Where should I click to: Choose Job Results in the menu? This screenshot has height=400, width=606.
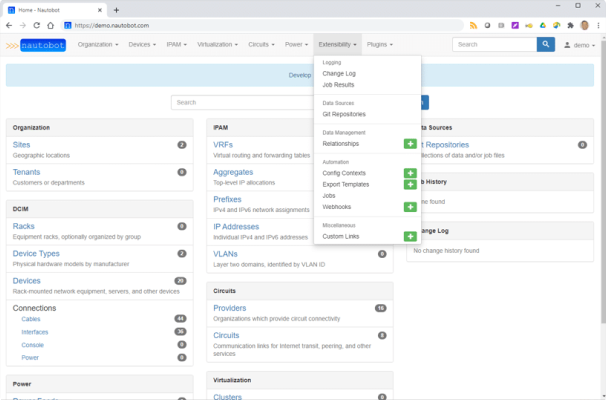[338, 85]
